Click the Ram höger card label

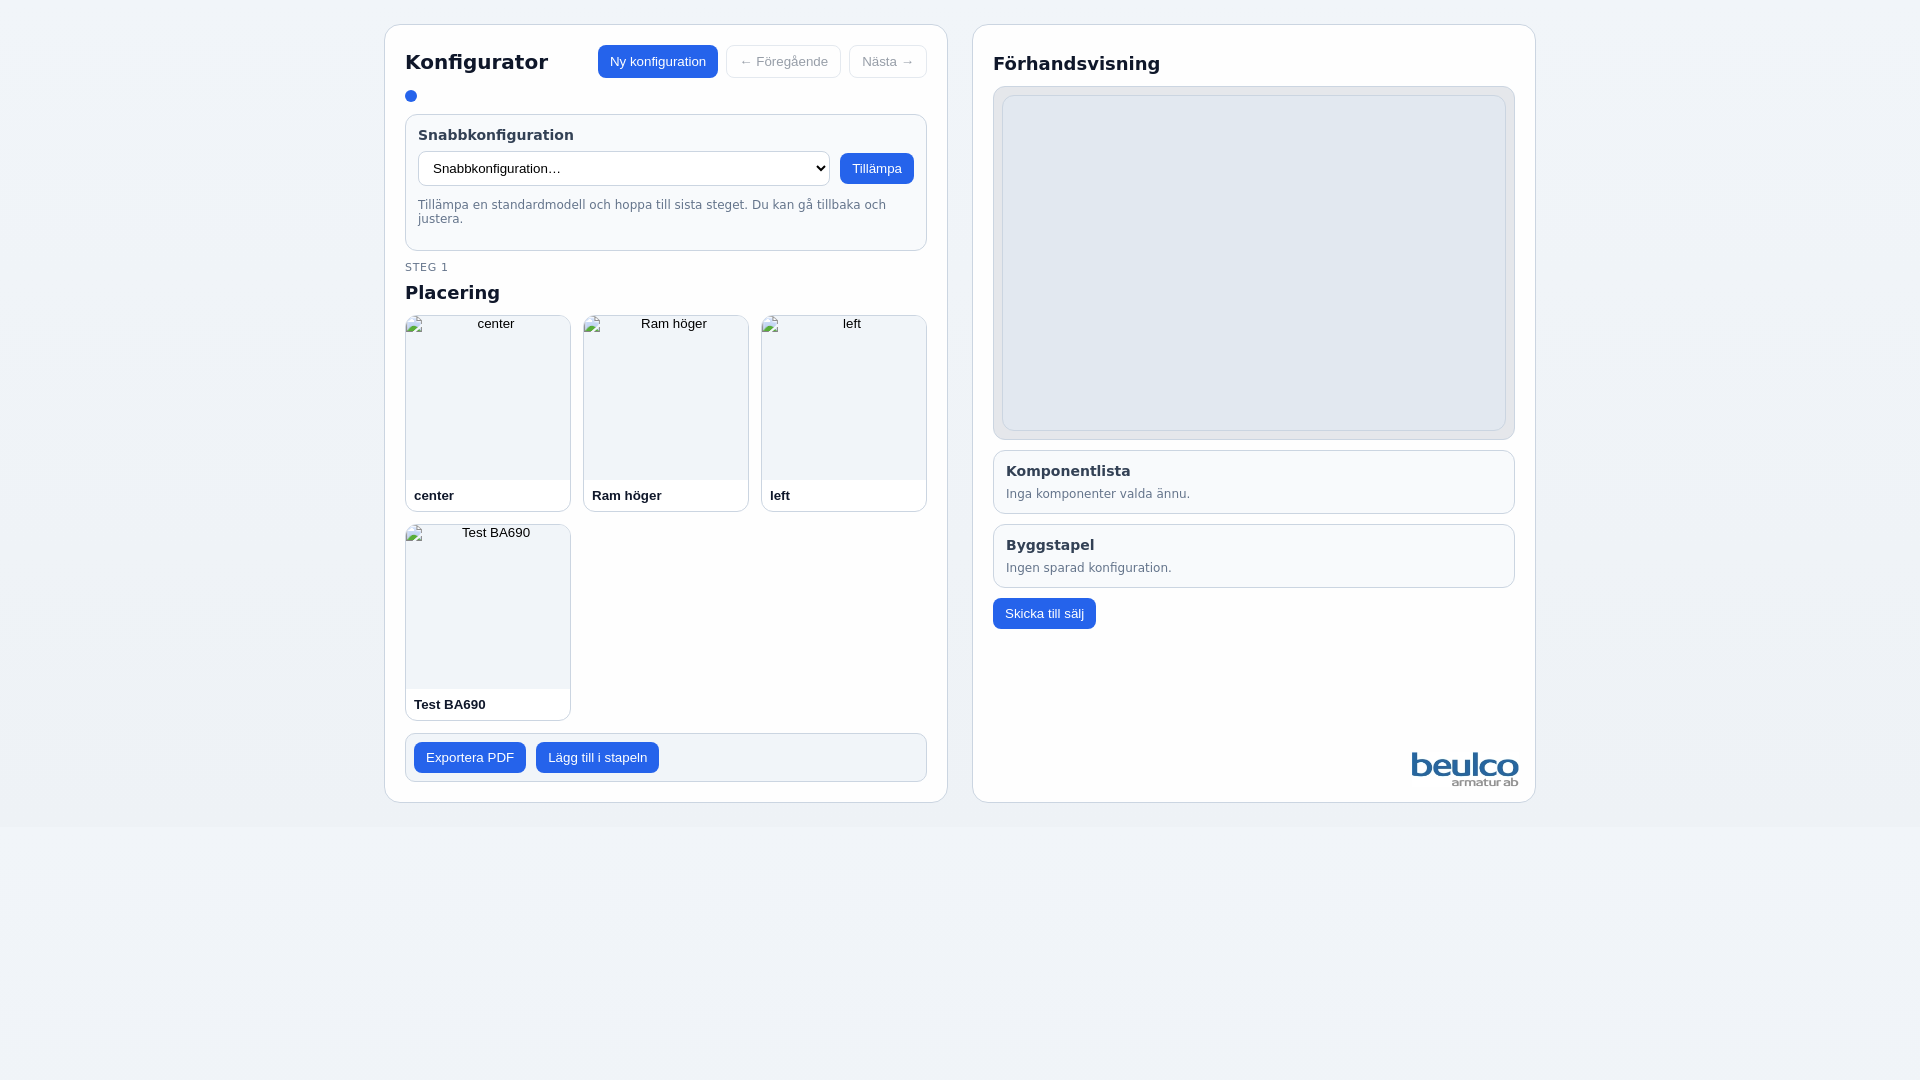[x=627, y=496]
